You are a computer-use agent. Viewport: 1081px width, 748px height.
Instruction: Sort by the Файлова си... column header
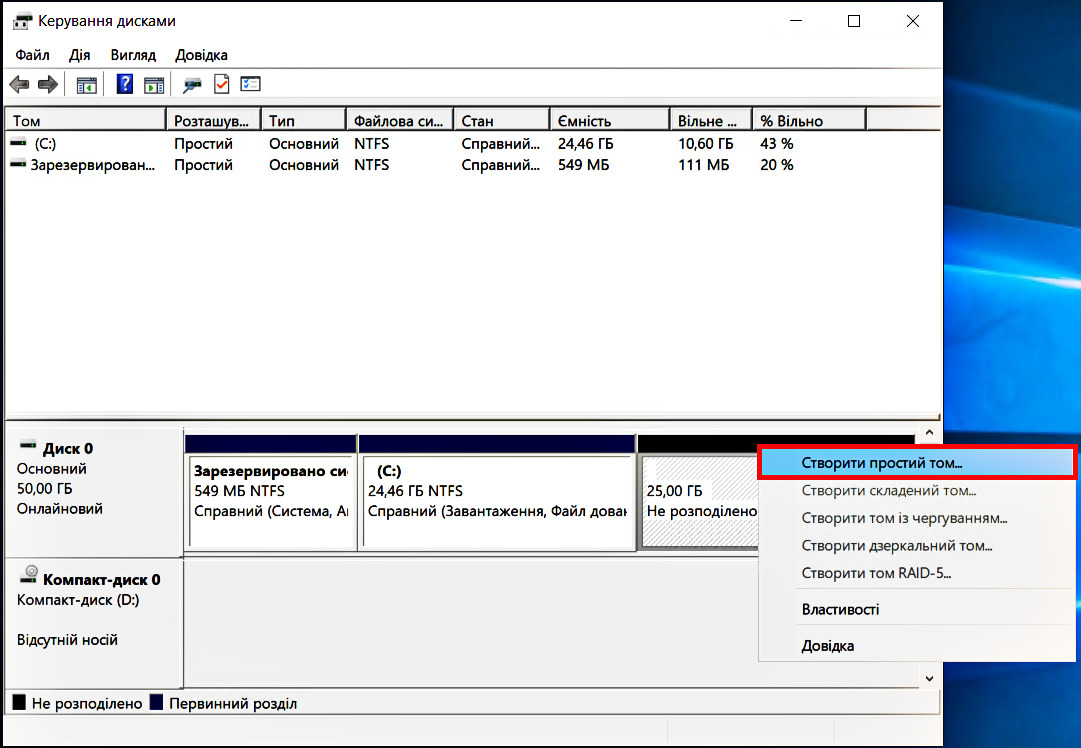coord(400,121)
